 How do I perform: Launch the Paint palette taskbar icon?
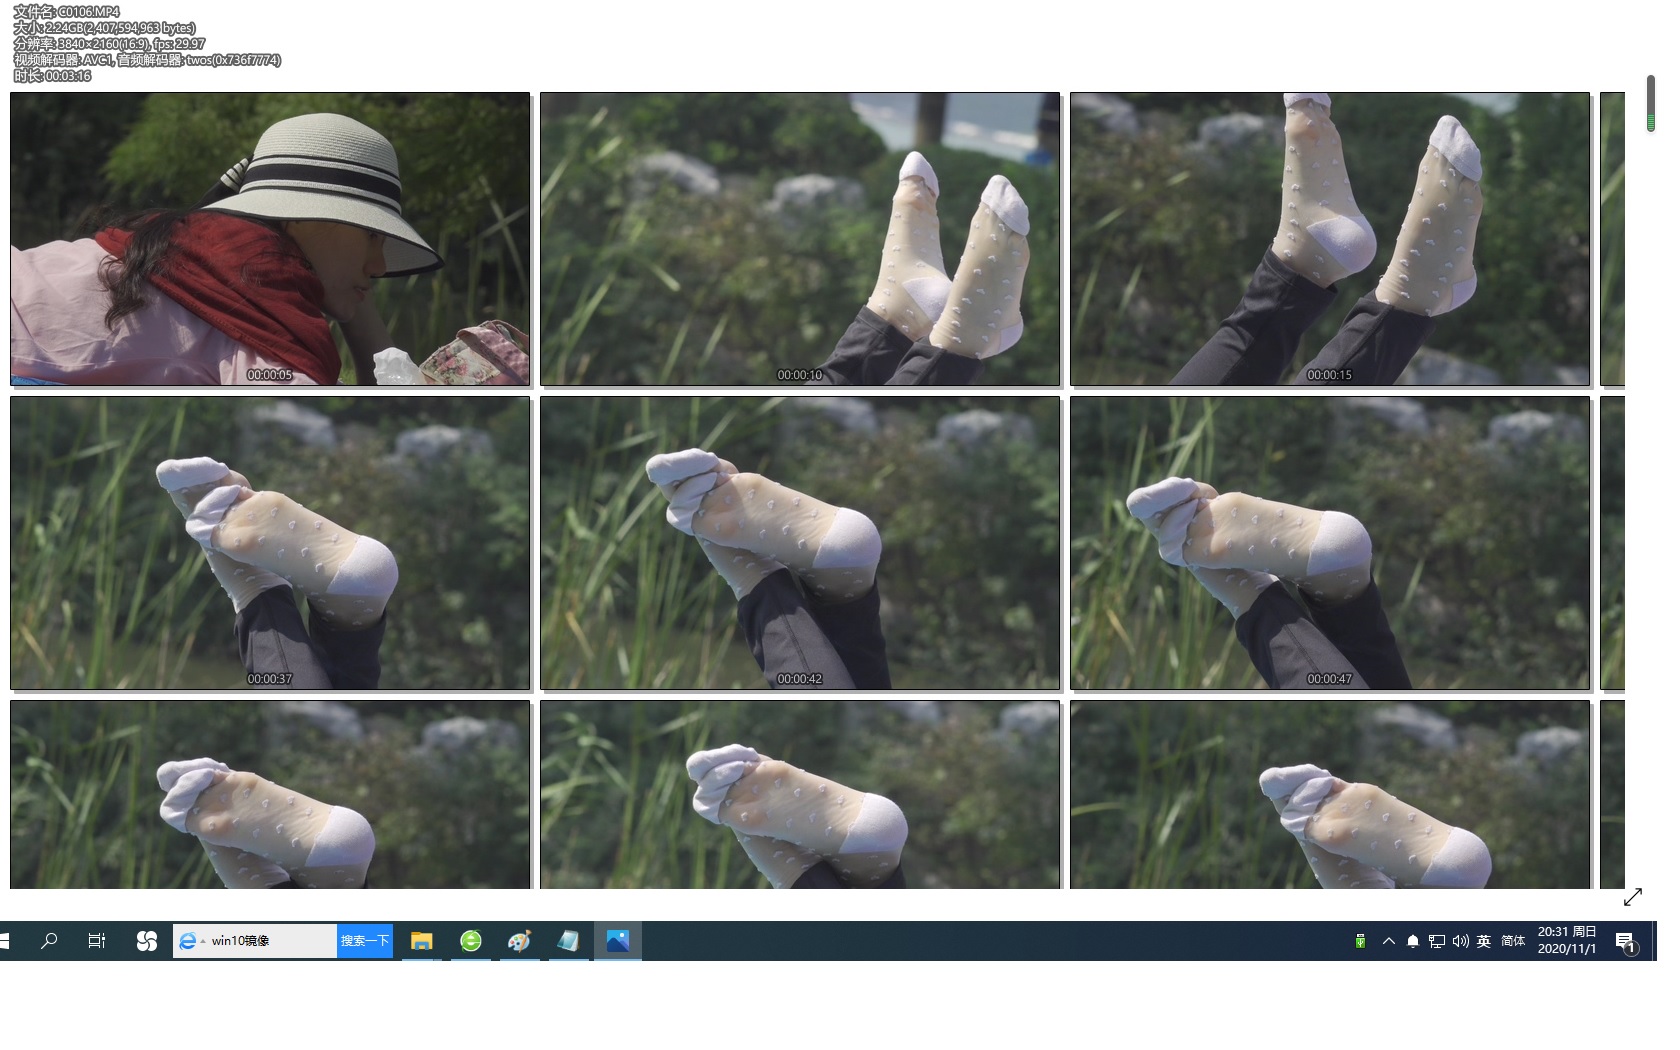pos(519,941)
